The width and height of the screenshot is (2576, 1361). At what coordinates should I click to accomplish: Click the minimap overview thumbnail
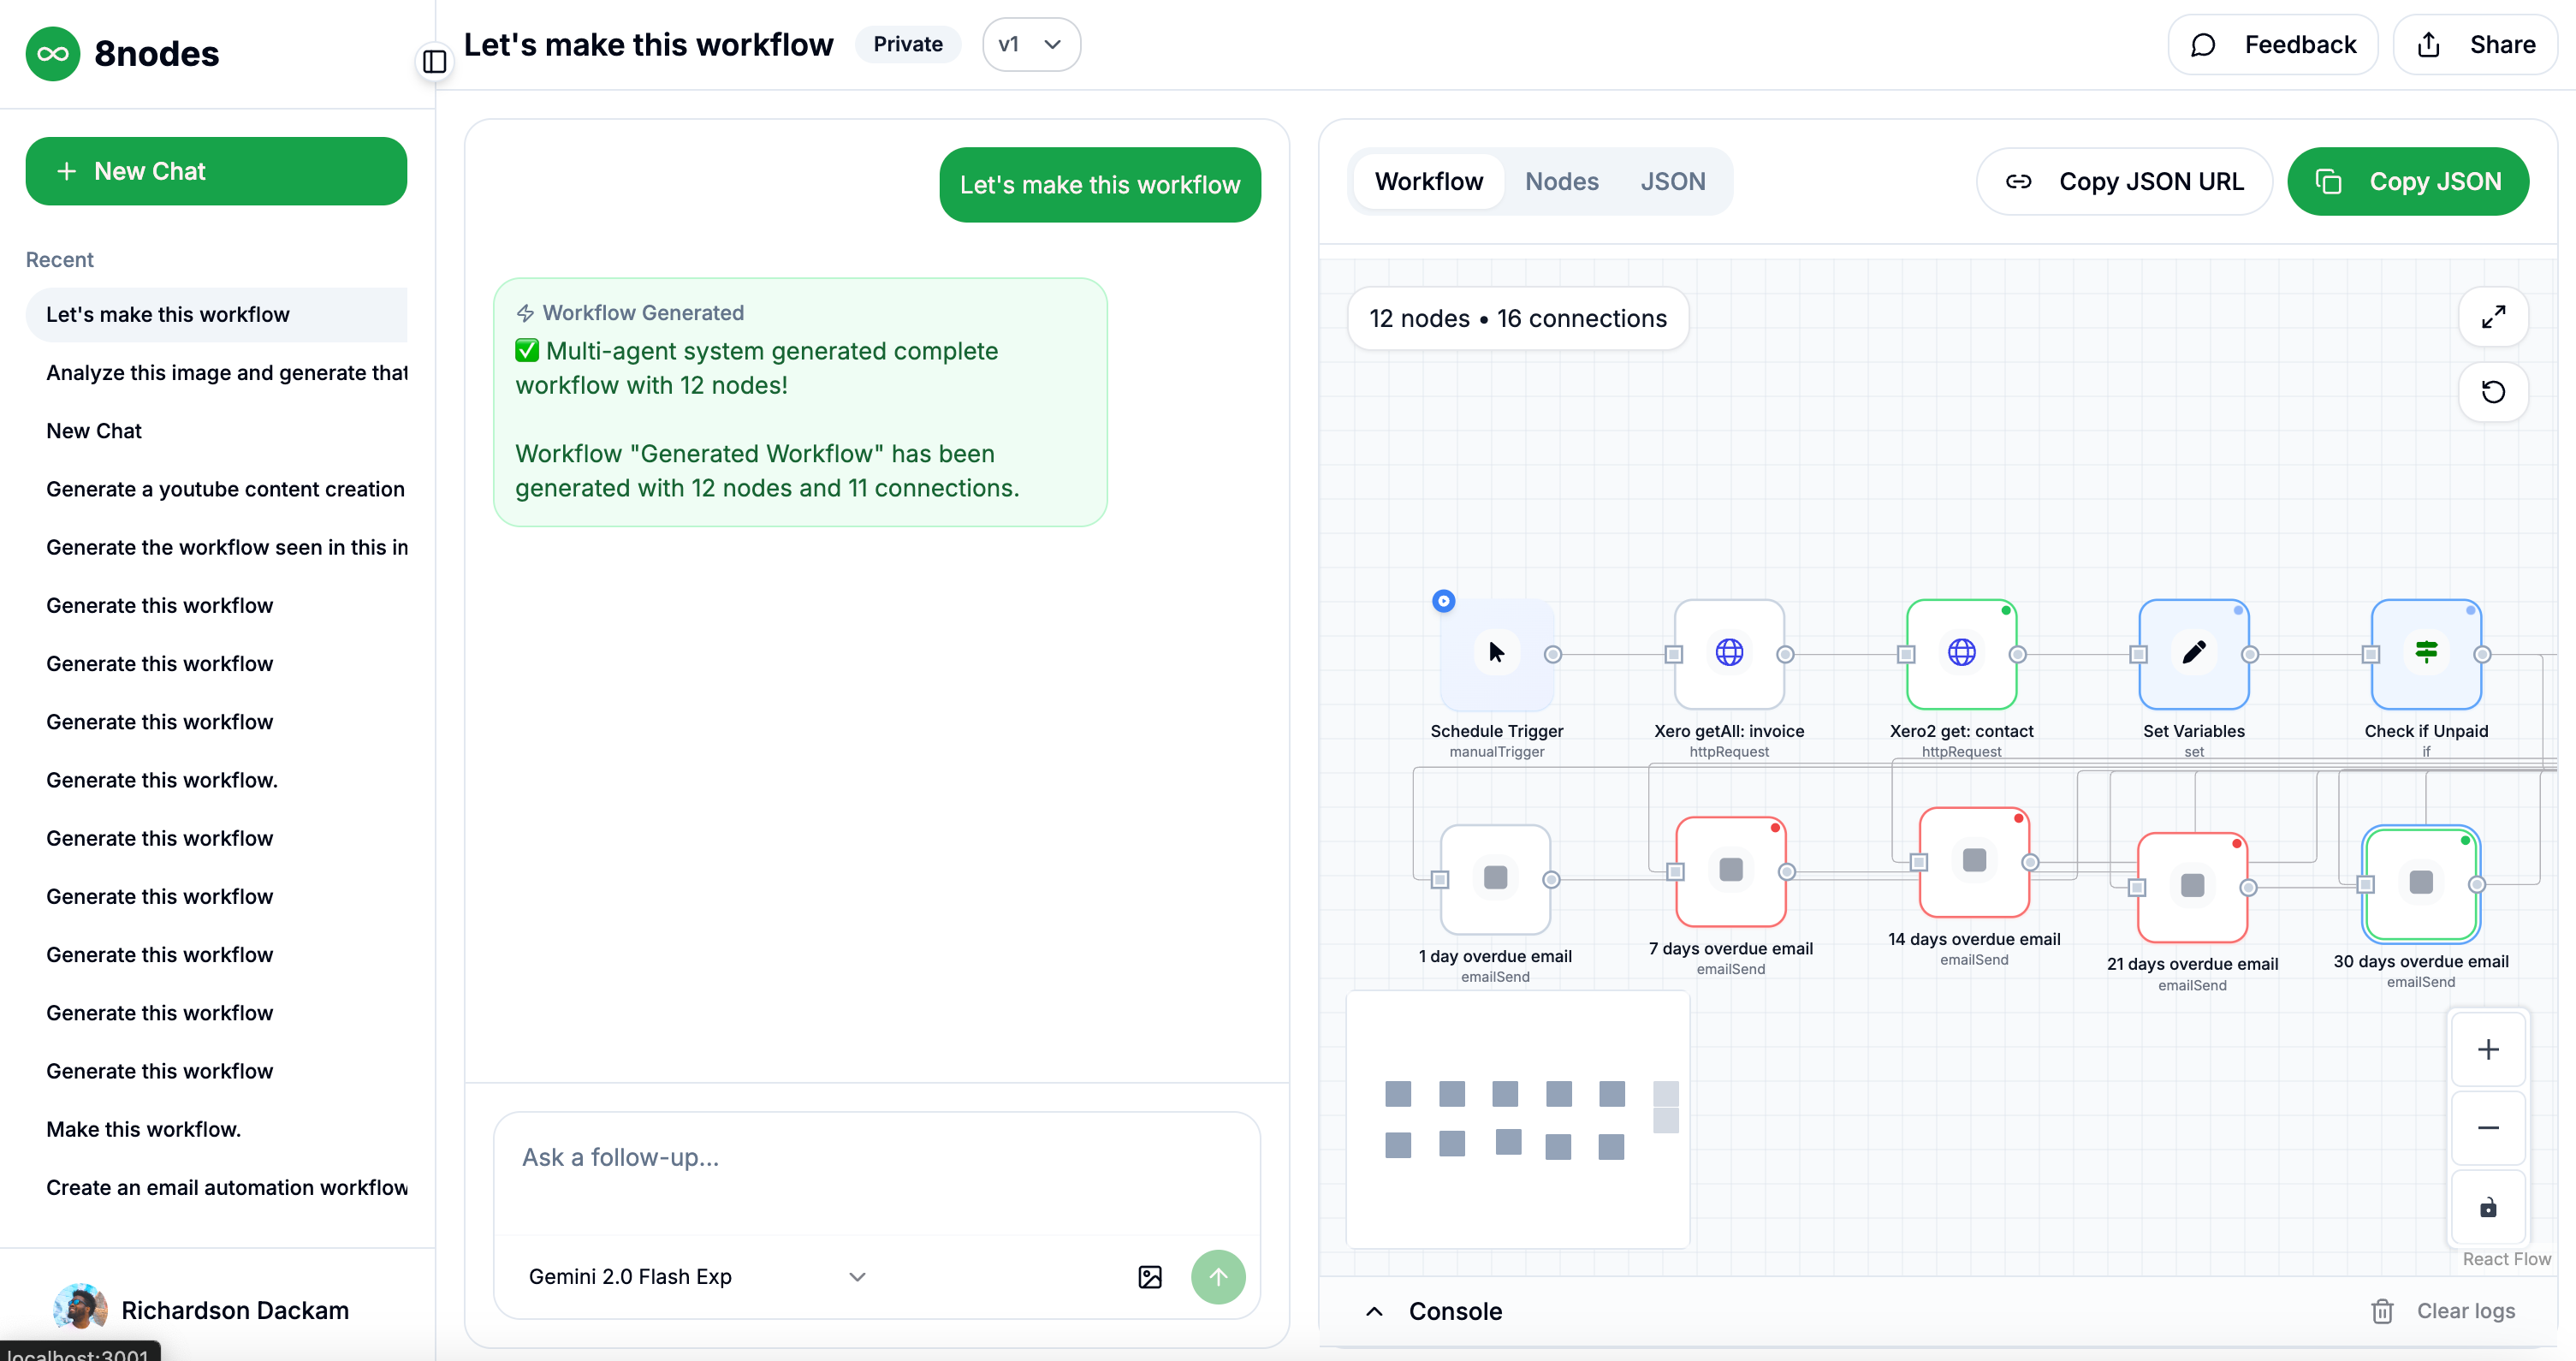tap(1517, 1119)
